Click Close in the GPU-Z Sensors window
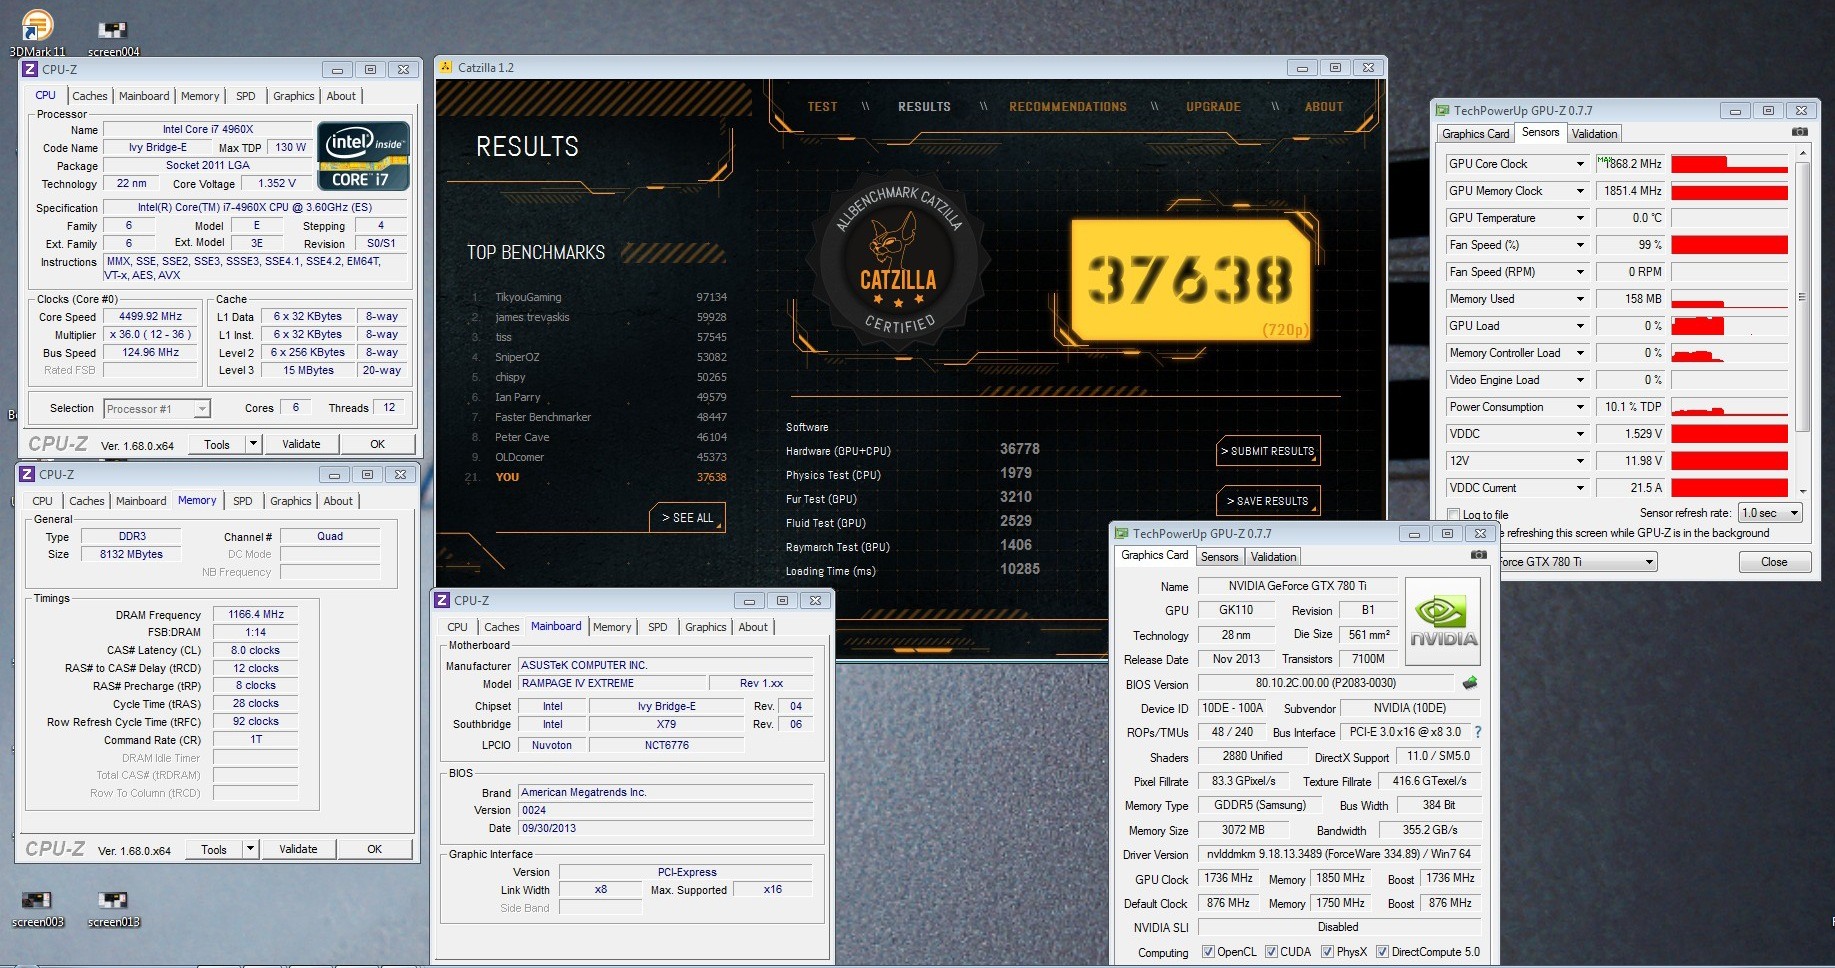The width and height of the screenshot is (1835, 968). tap(1774, 562)
